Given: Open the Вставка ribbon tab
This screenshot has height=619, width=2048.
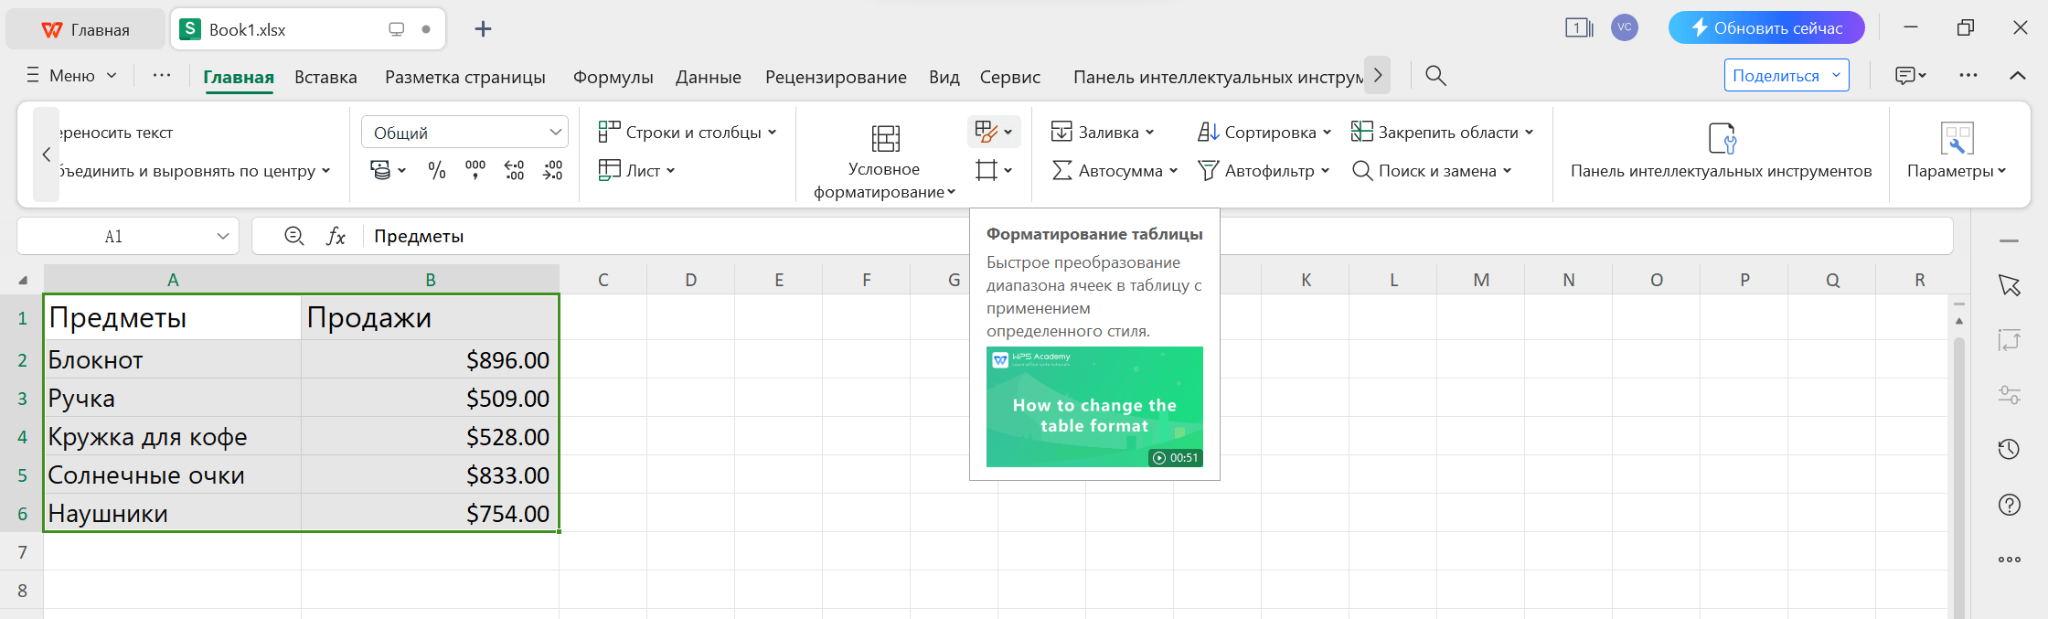Looking at the screenshot, I should [x=325, y=77].
